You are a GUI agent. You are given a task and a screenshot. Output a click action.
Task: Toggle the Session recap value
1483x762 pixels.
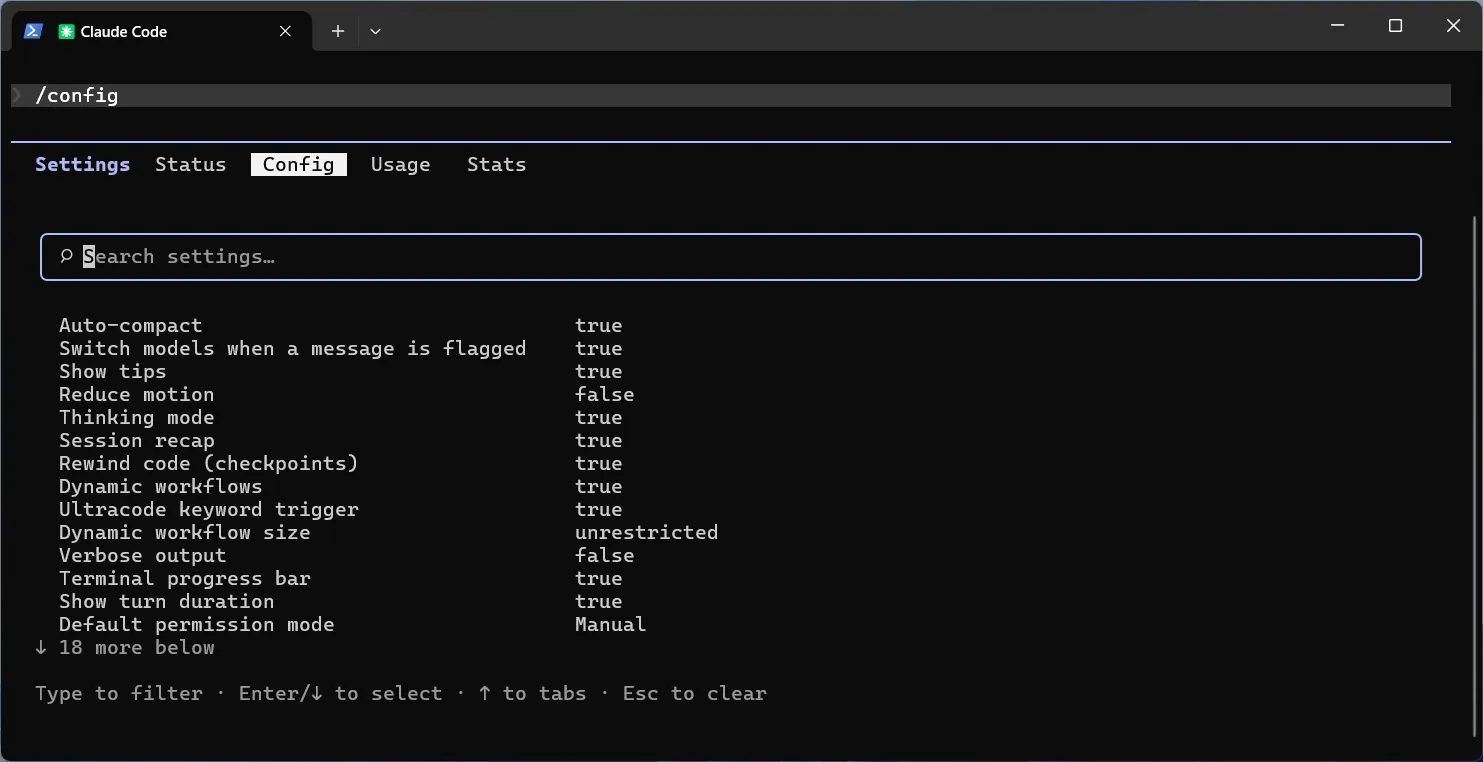(599, 441)
